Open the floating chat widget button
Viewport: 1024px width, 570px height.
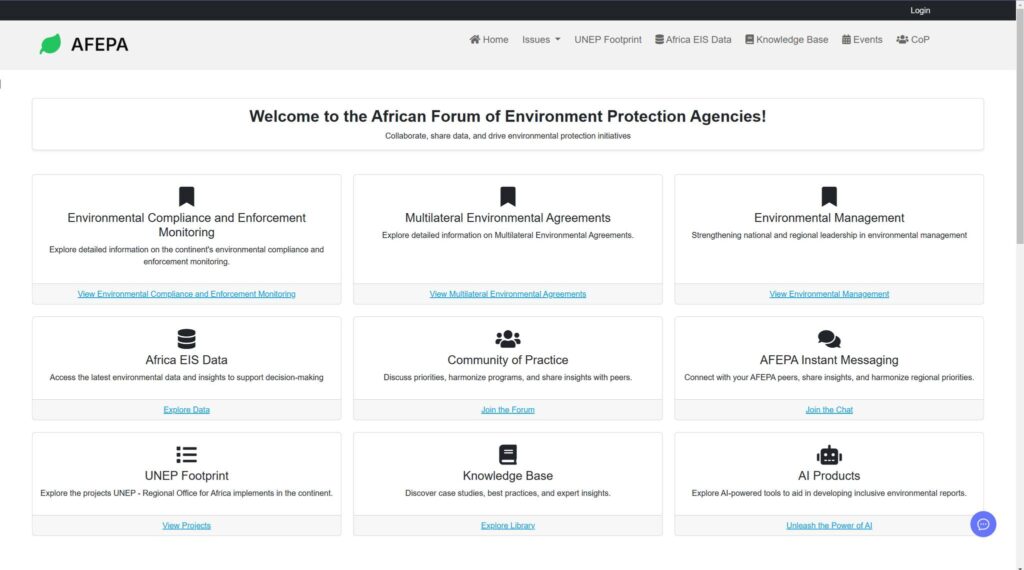[983, 524]
